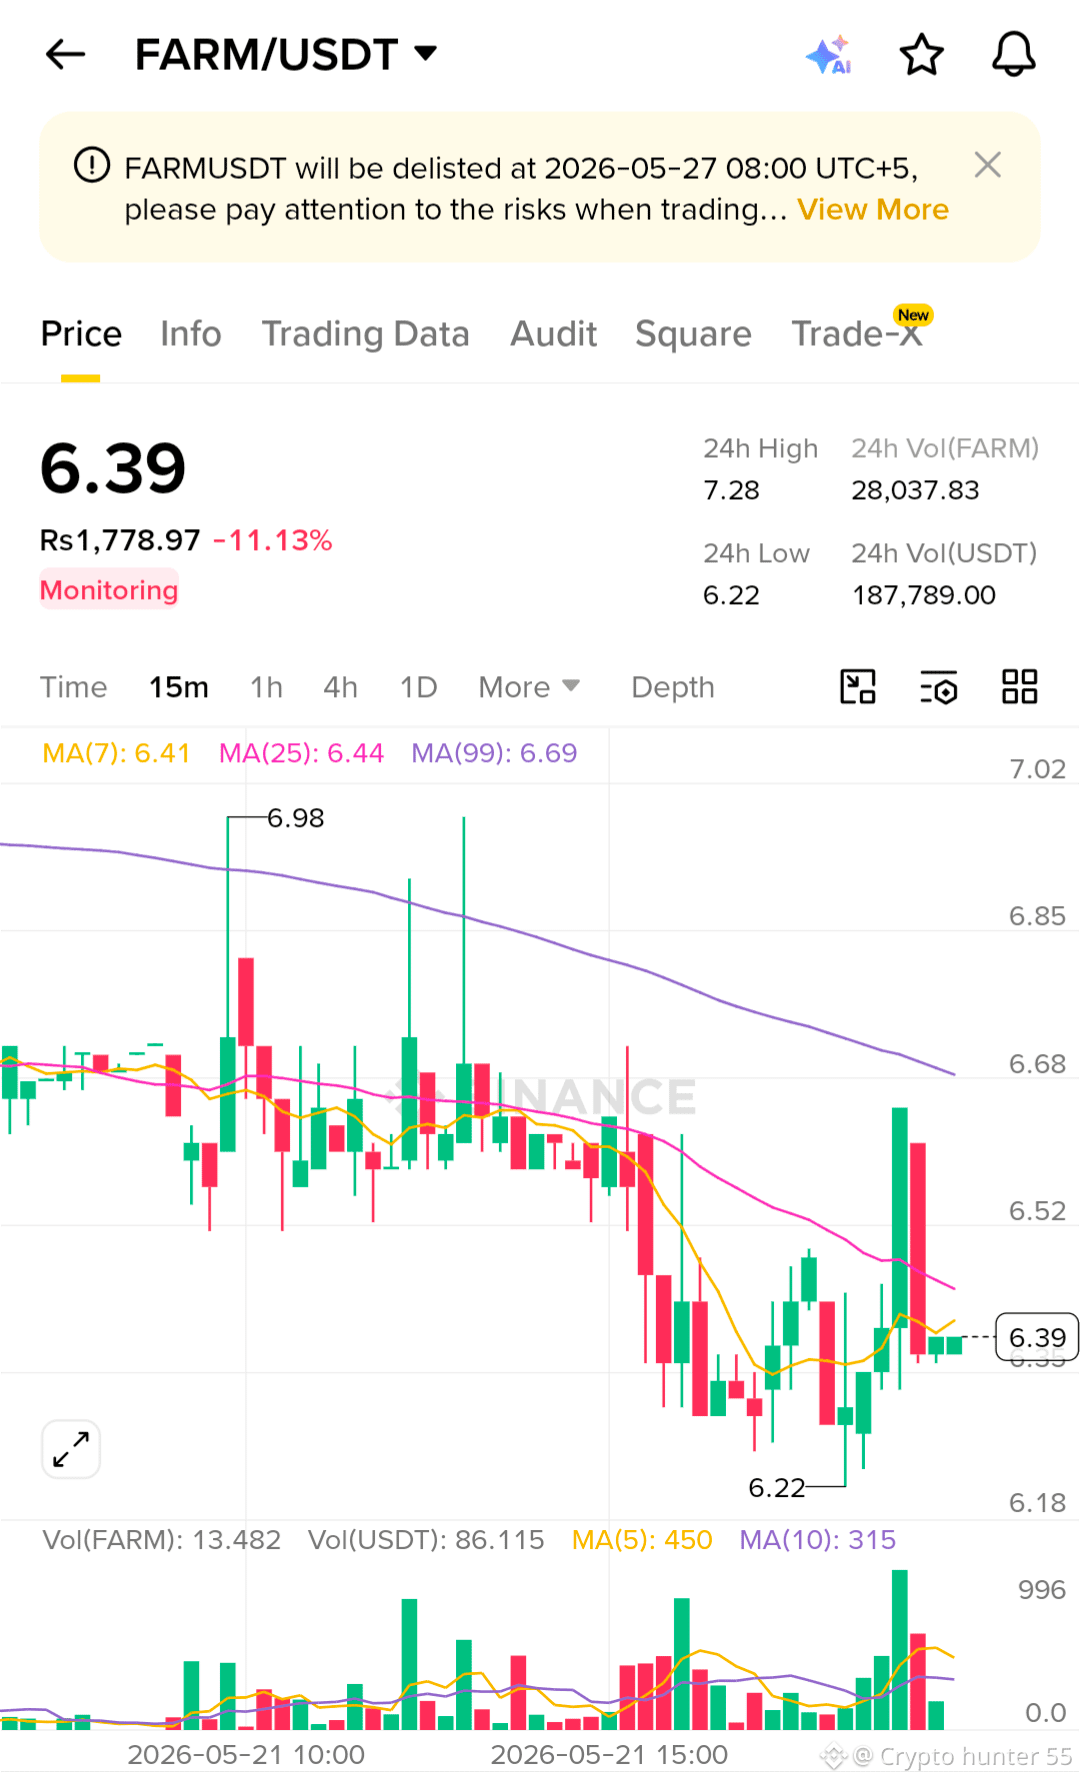
Task: Set a price alert with the bell
Action: (1013, 55)
